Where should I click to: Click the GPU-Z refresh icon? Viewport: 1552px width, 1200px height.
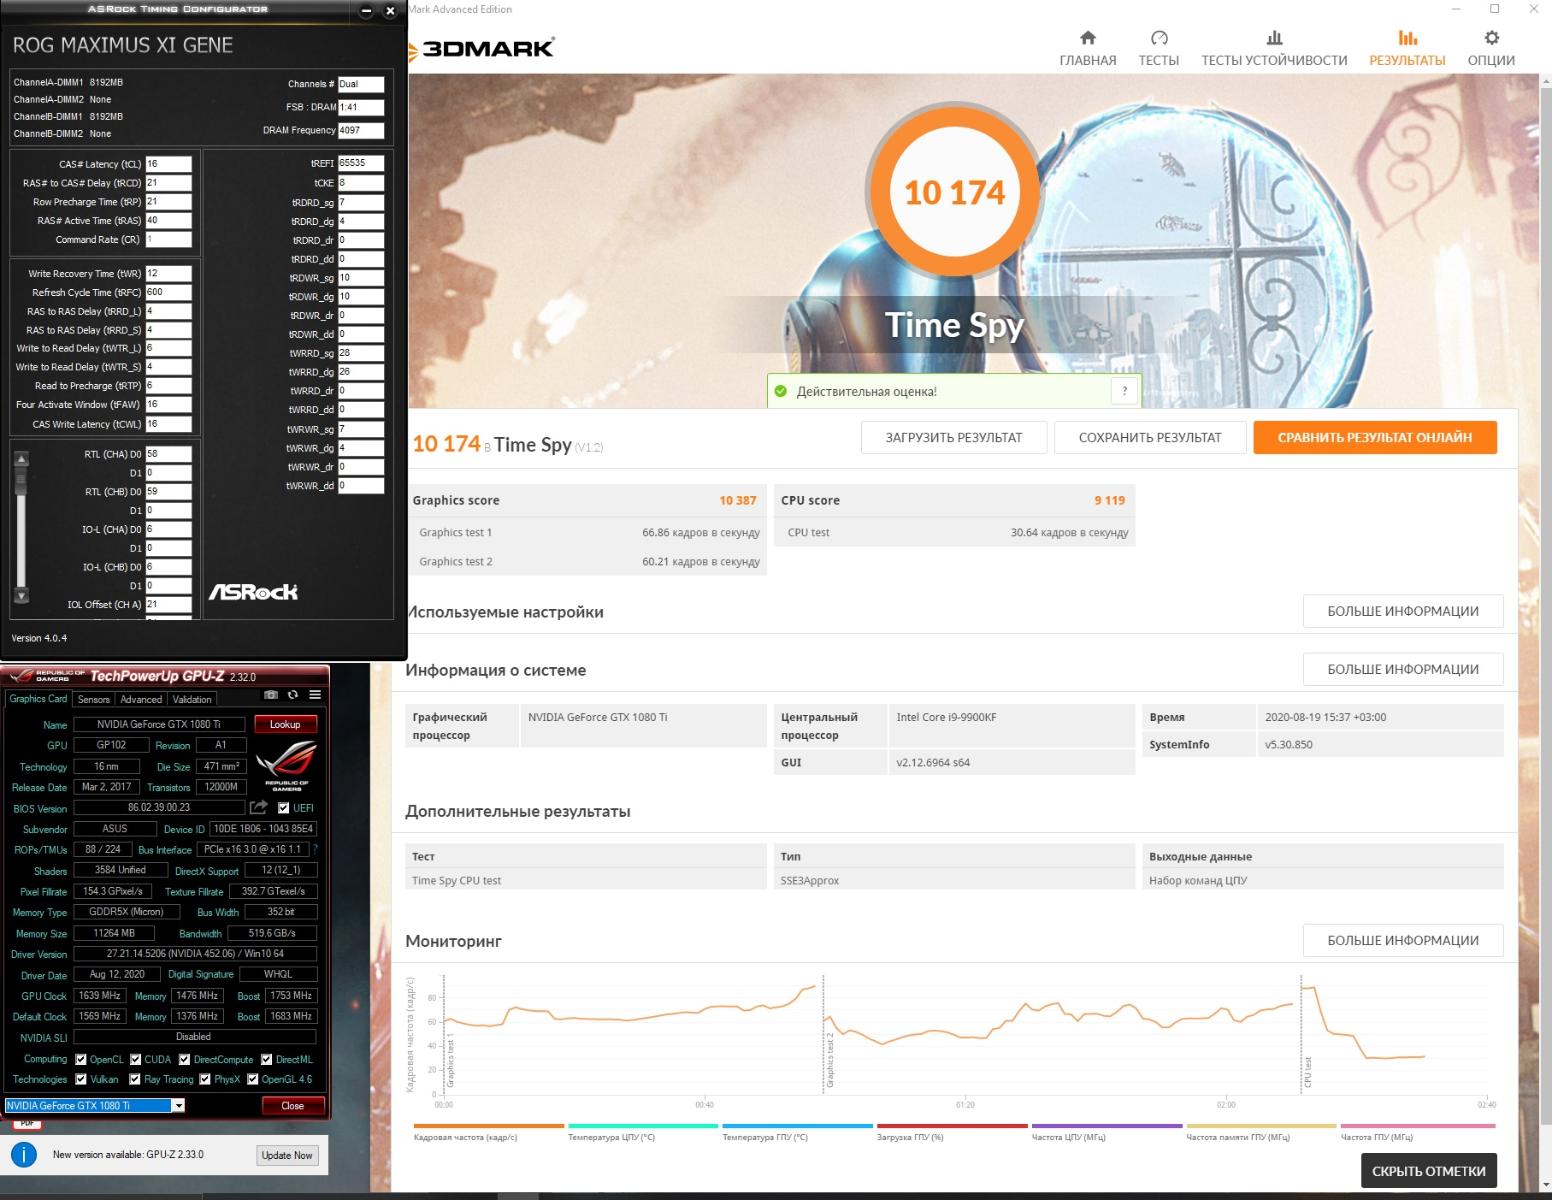point(293,695)
